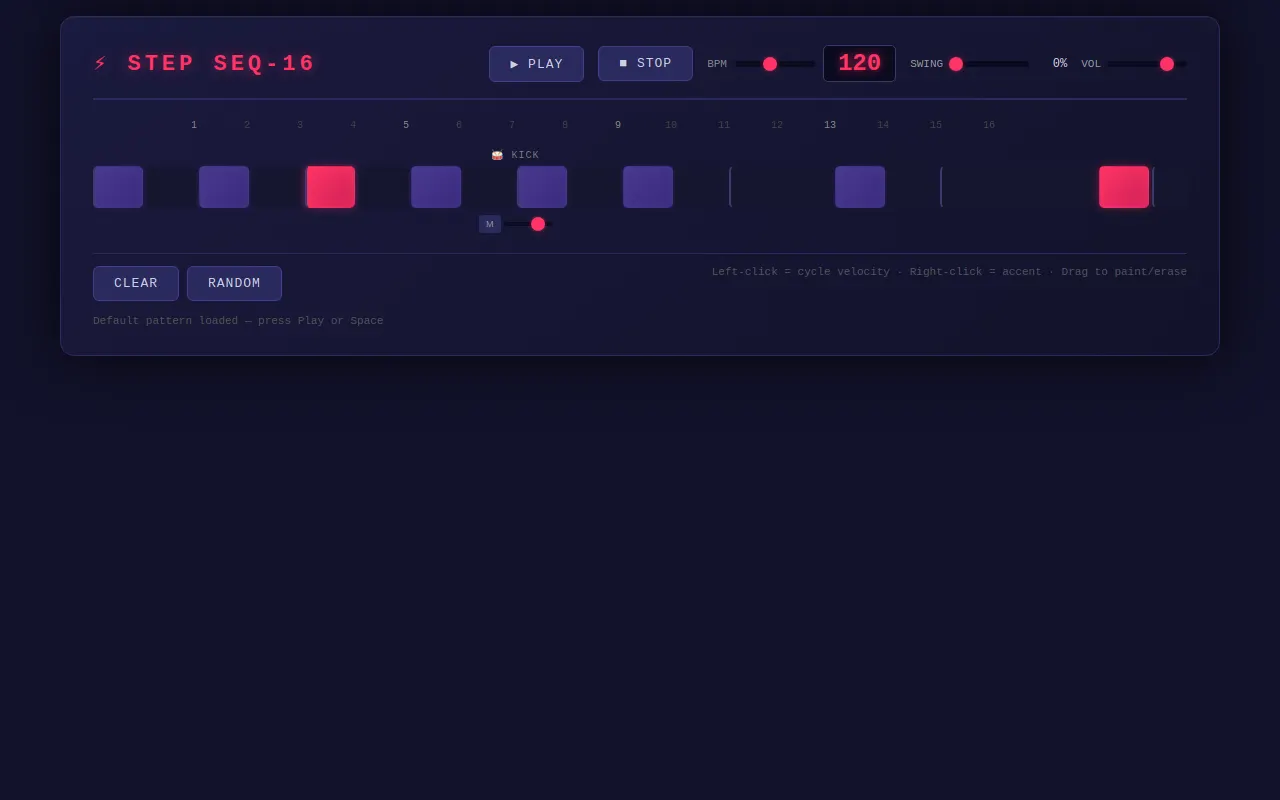The image size is (1280, 800).
Task: Click the "Default pattern loaded" status message
Action: [238, 321]
